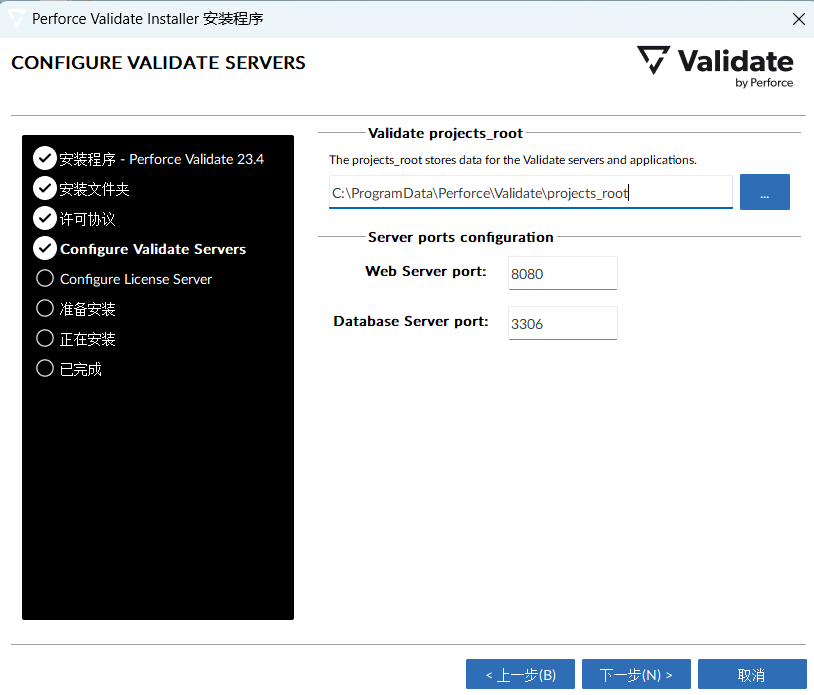
Task: Proceed with the 下一步(N) button
Action: pyautogui.click(x=636, y=675)
